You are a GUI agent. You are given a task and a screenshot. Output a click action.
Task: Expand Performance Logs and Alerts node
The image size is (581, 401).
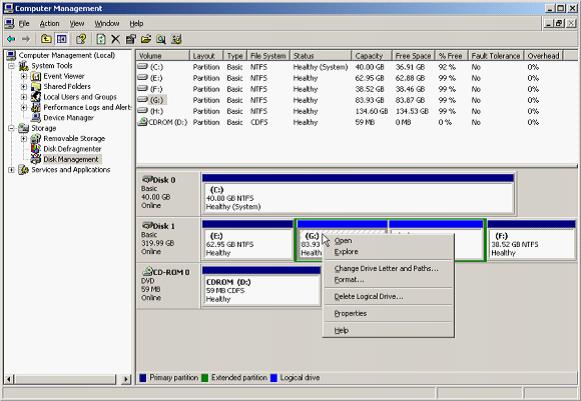coord(24,107)
